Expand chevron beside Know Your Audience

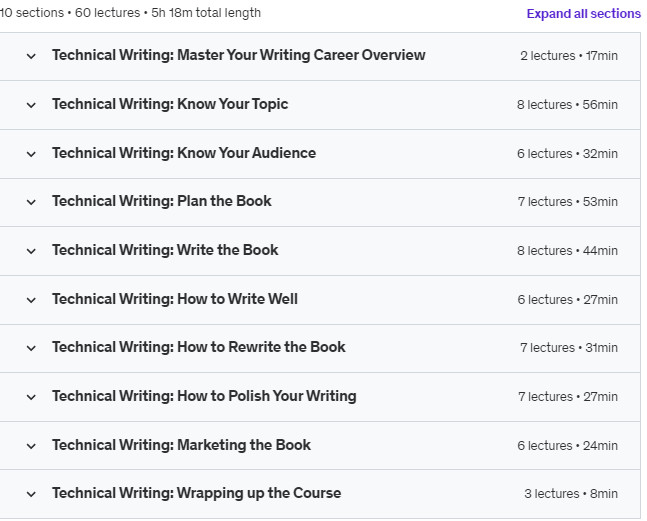[x=31, y=154]
